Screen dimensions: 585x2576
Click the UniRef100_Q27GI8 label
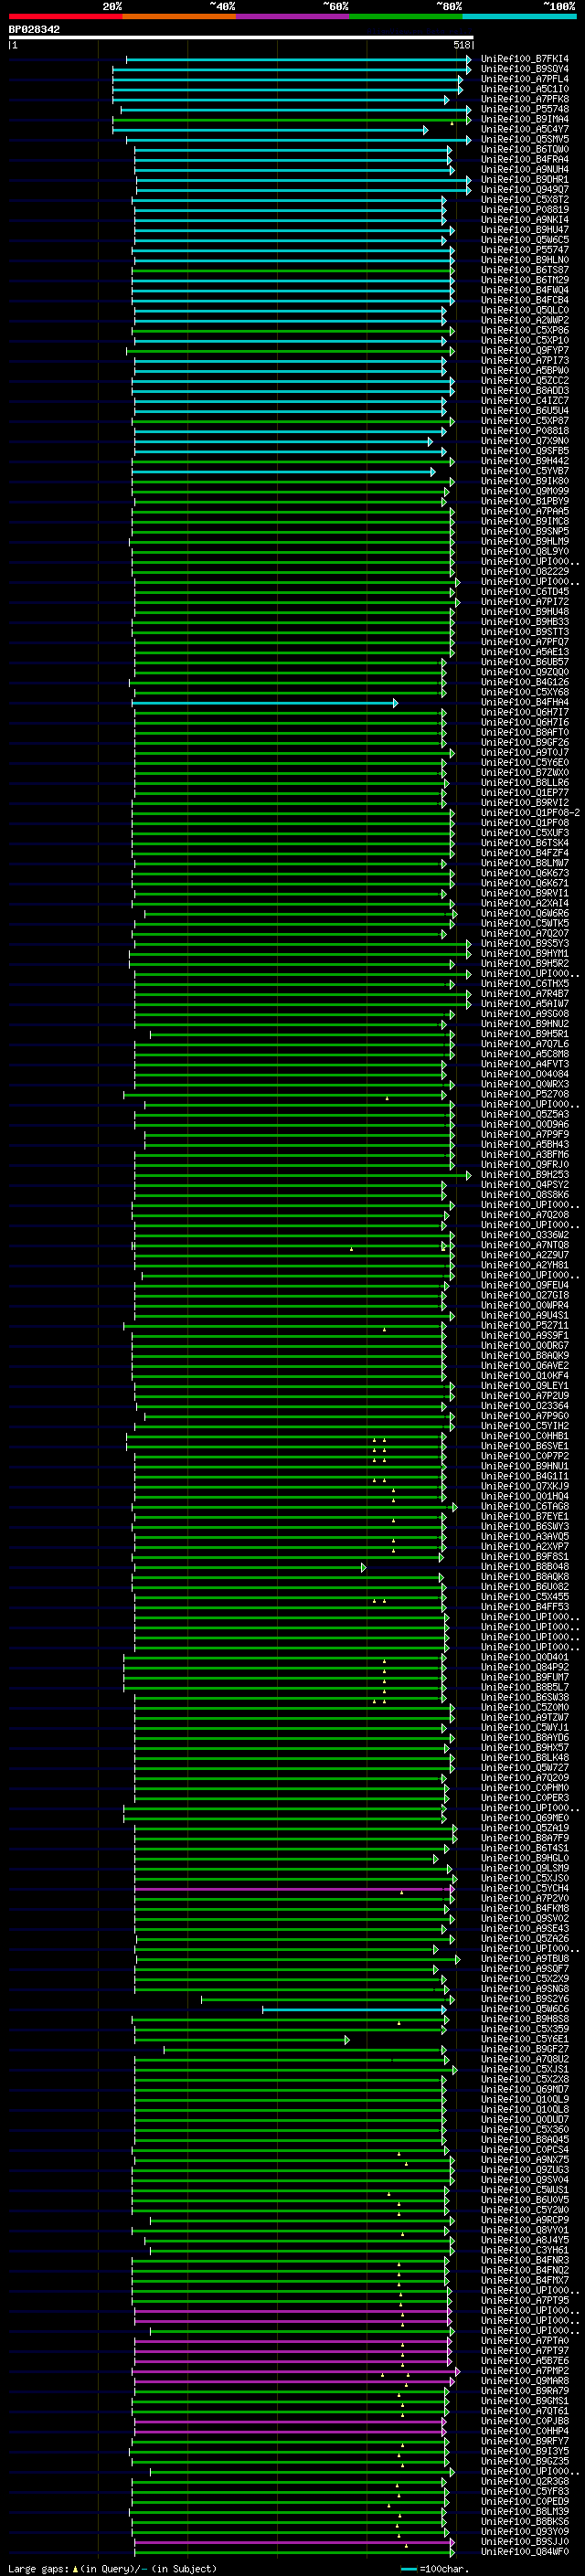point(525,1295)
